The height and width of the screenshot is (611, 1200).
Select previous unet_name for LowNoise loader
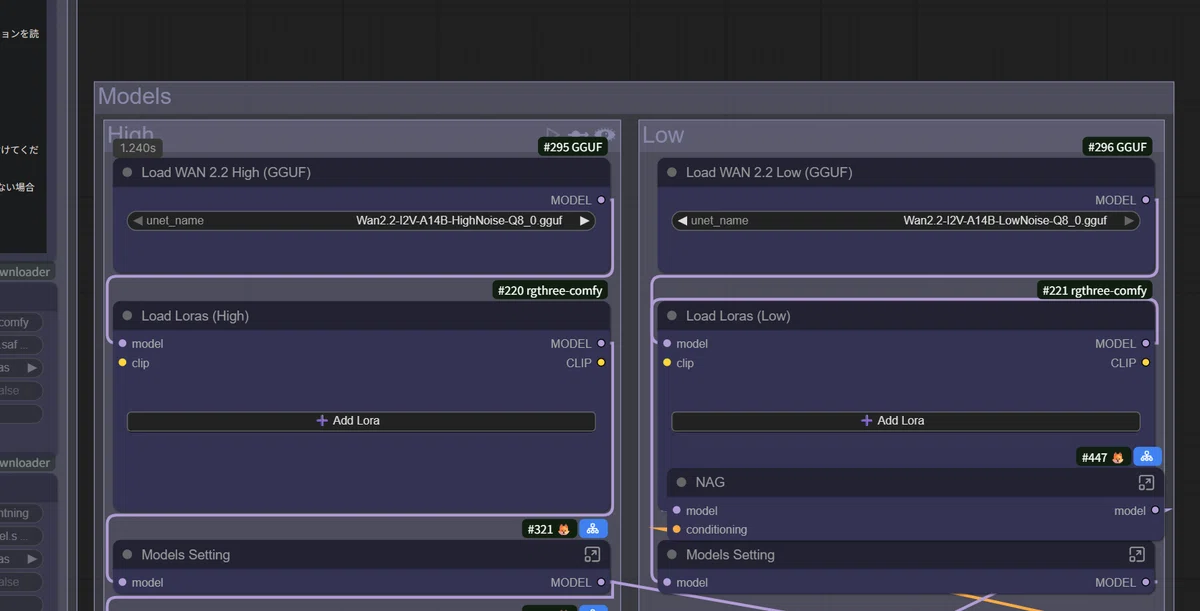[x=682, y=221]
